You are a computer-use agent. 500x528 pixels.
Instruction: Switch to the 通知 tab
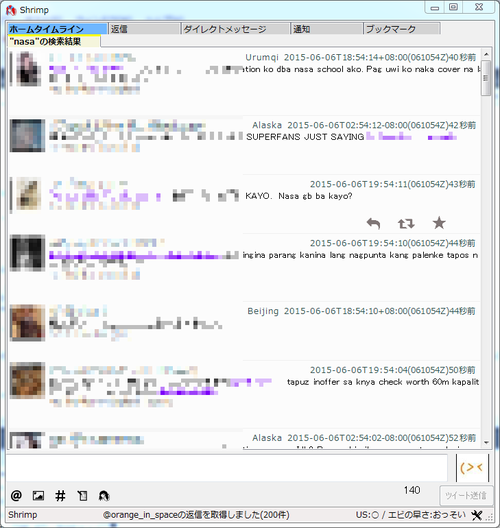[327, 29]
